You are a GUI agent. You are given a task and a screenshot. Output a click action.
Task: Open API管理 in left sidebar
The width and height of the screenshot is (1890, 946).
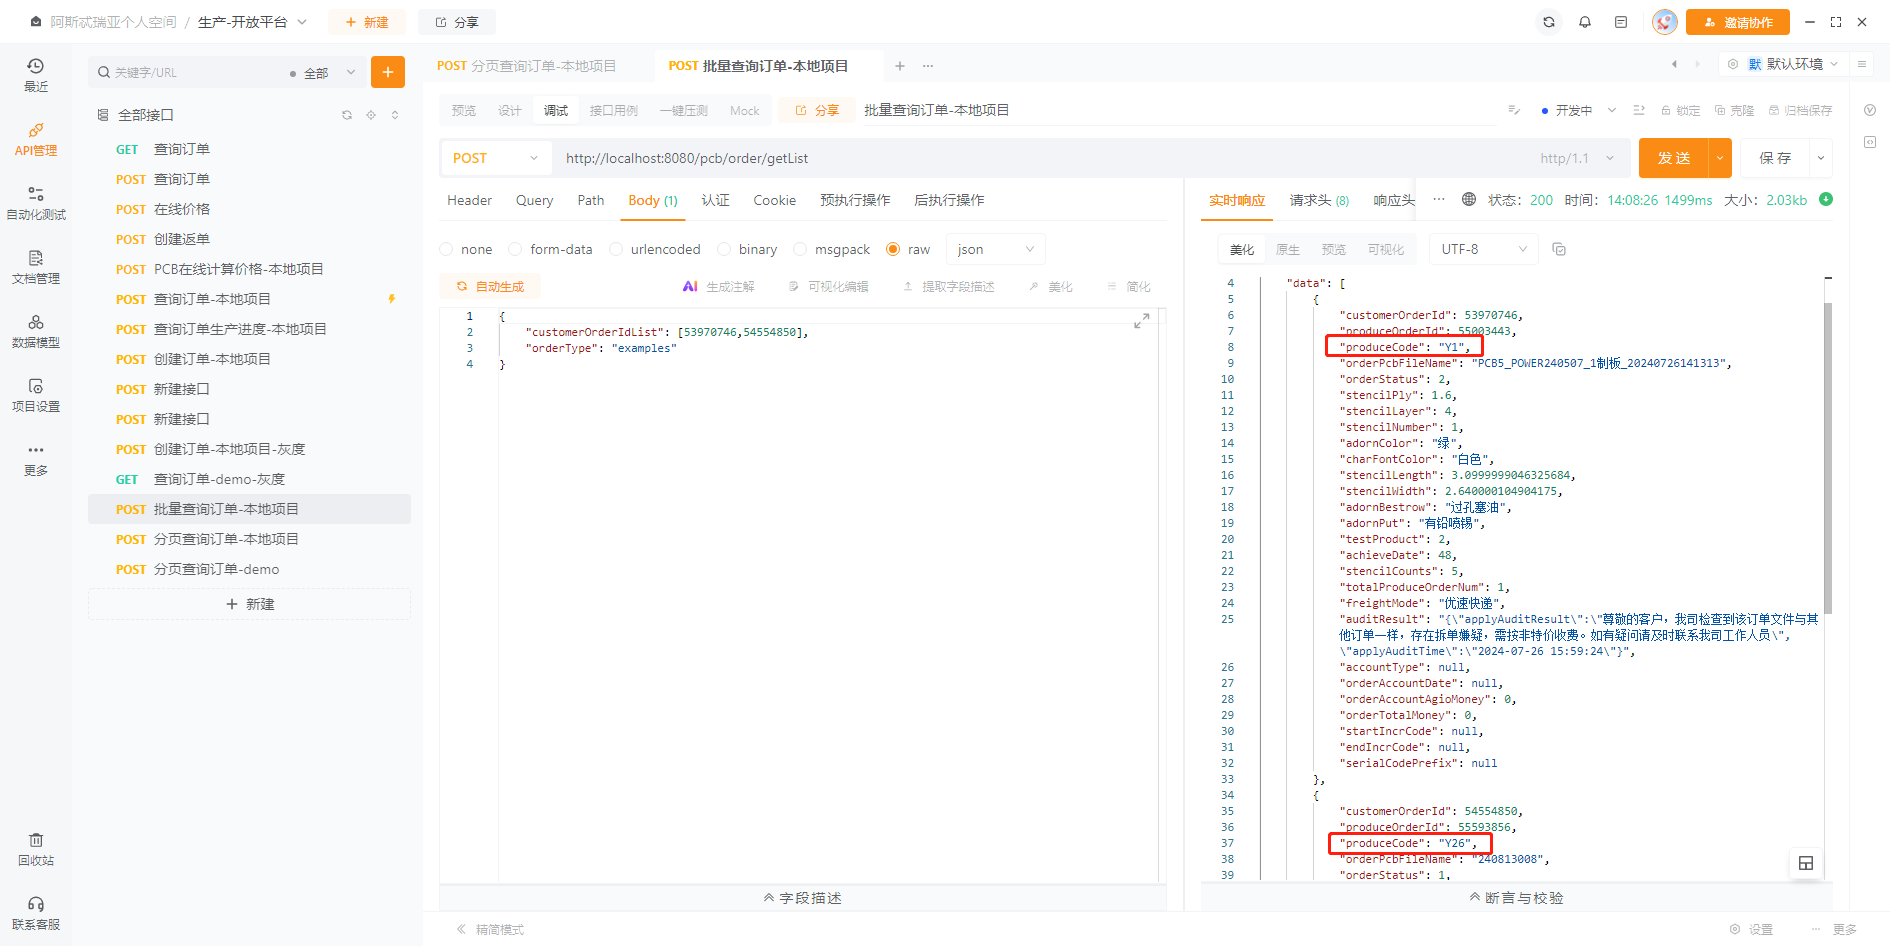pyautogui.click(x=36, y=140)
